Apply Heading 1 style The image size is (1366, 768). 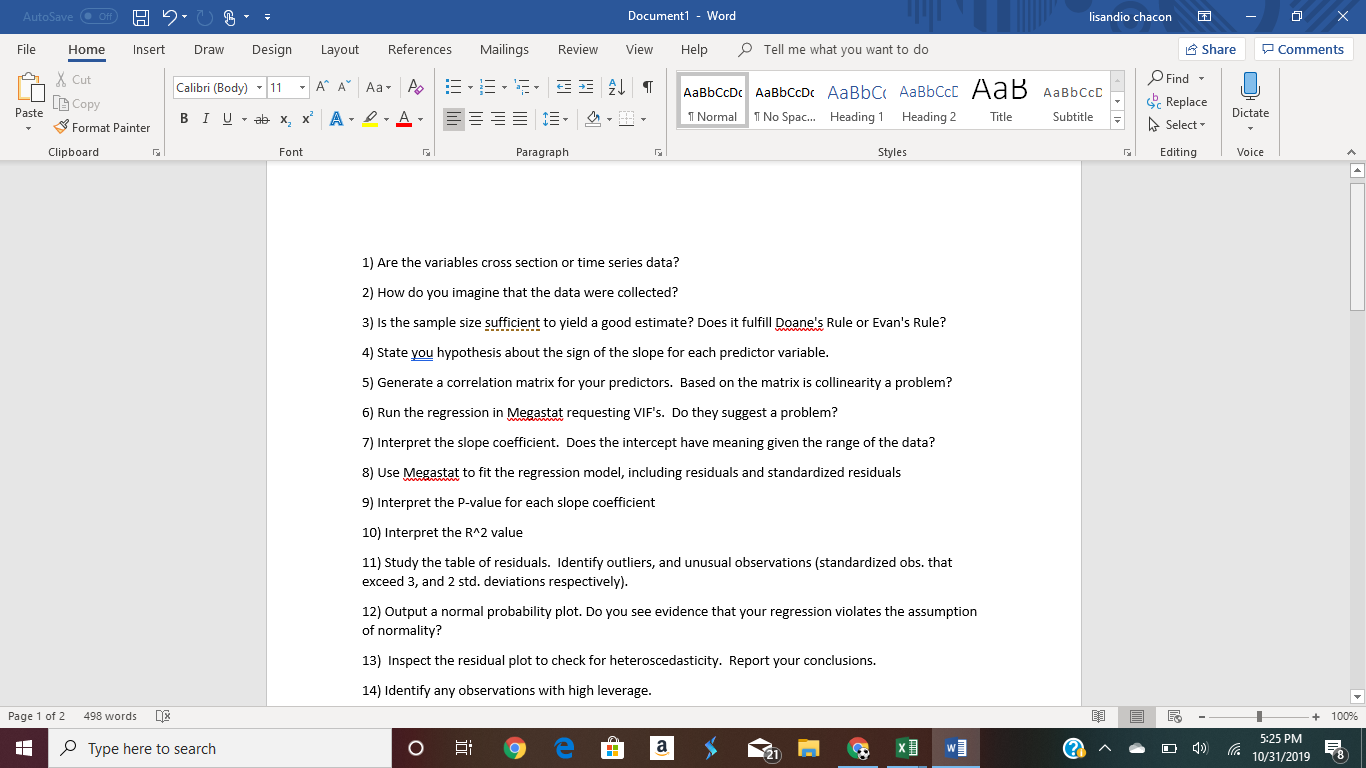856,100
